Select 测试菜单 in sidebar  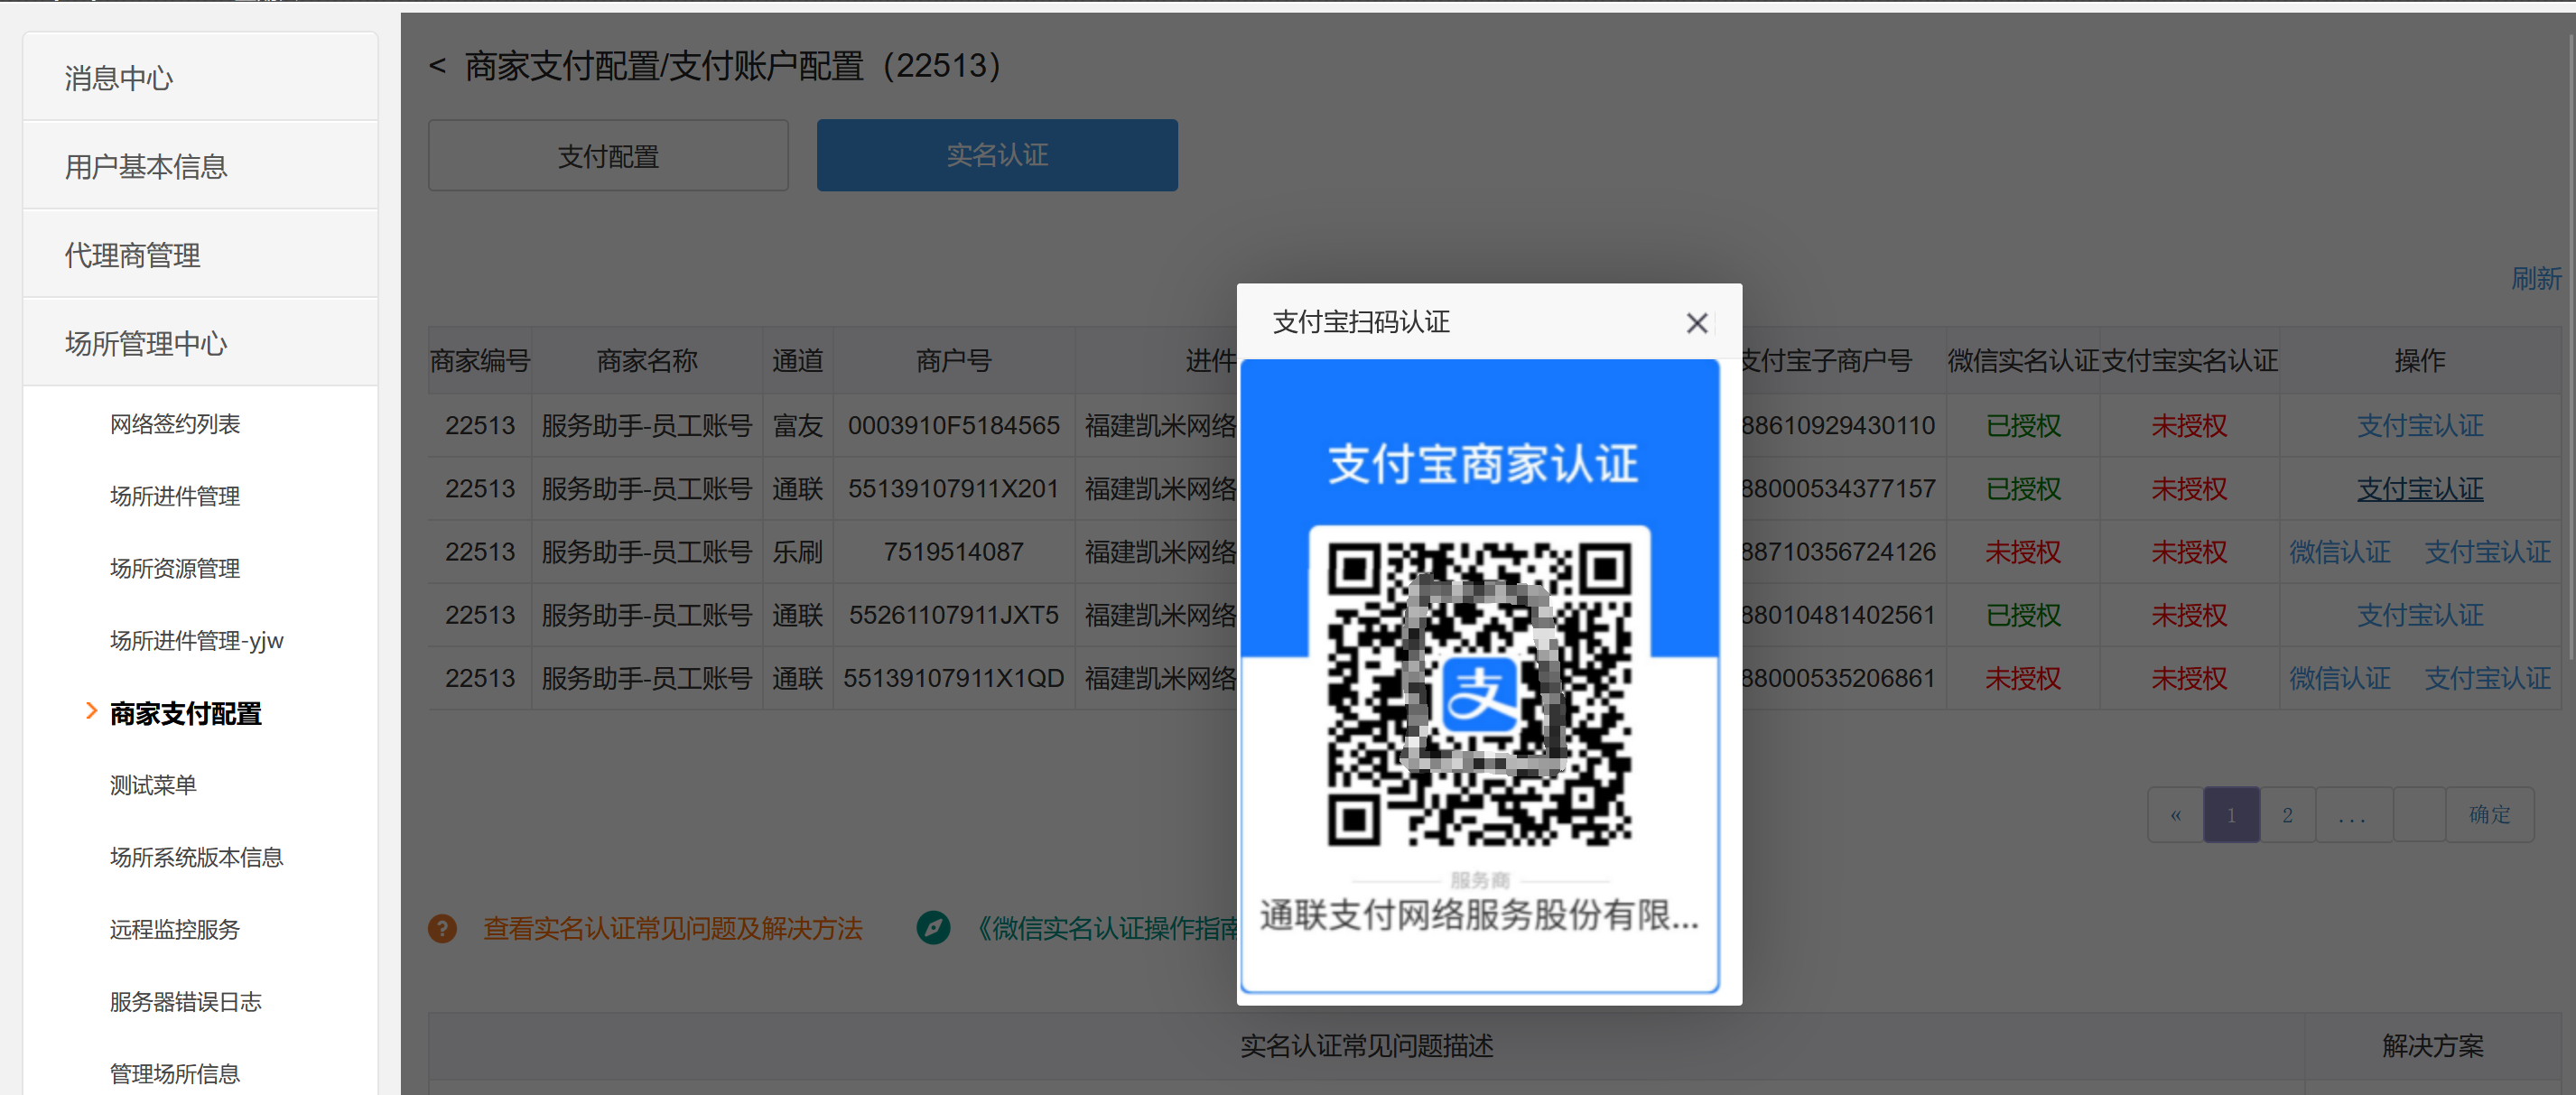[x=153, y=785]
